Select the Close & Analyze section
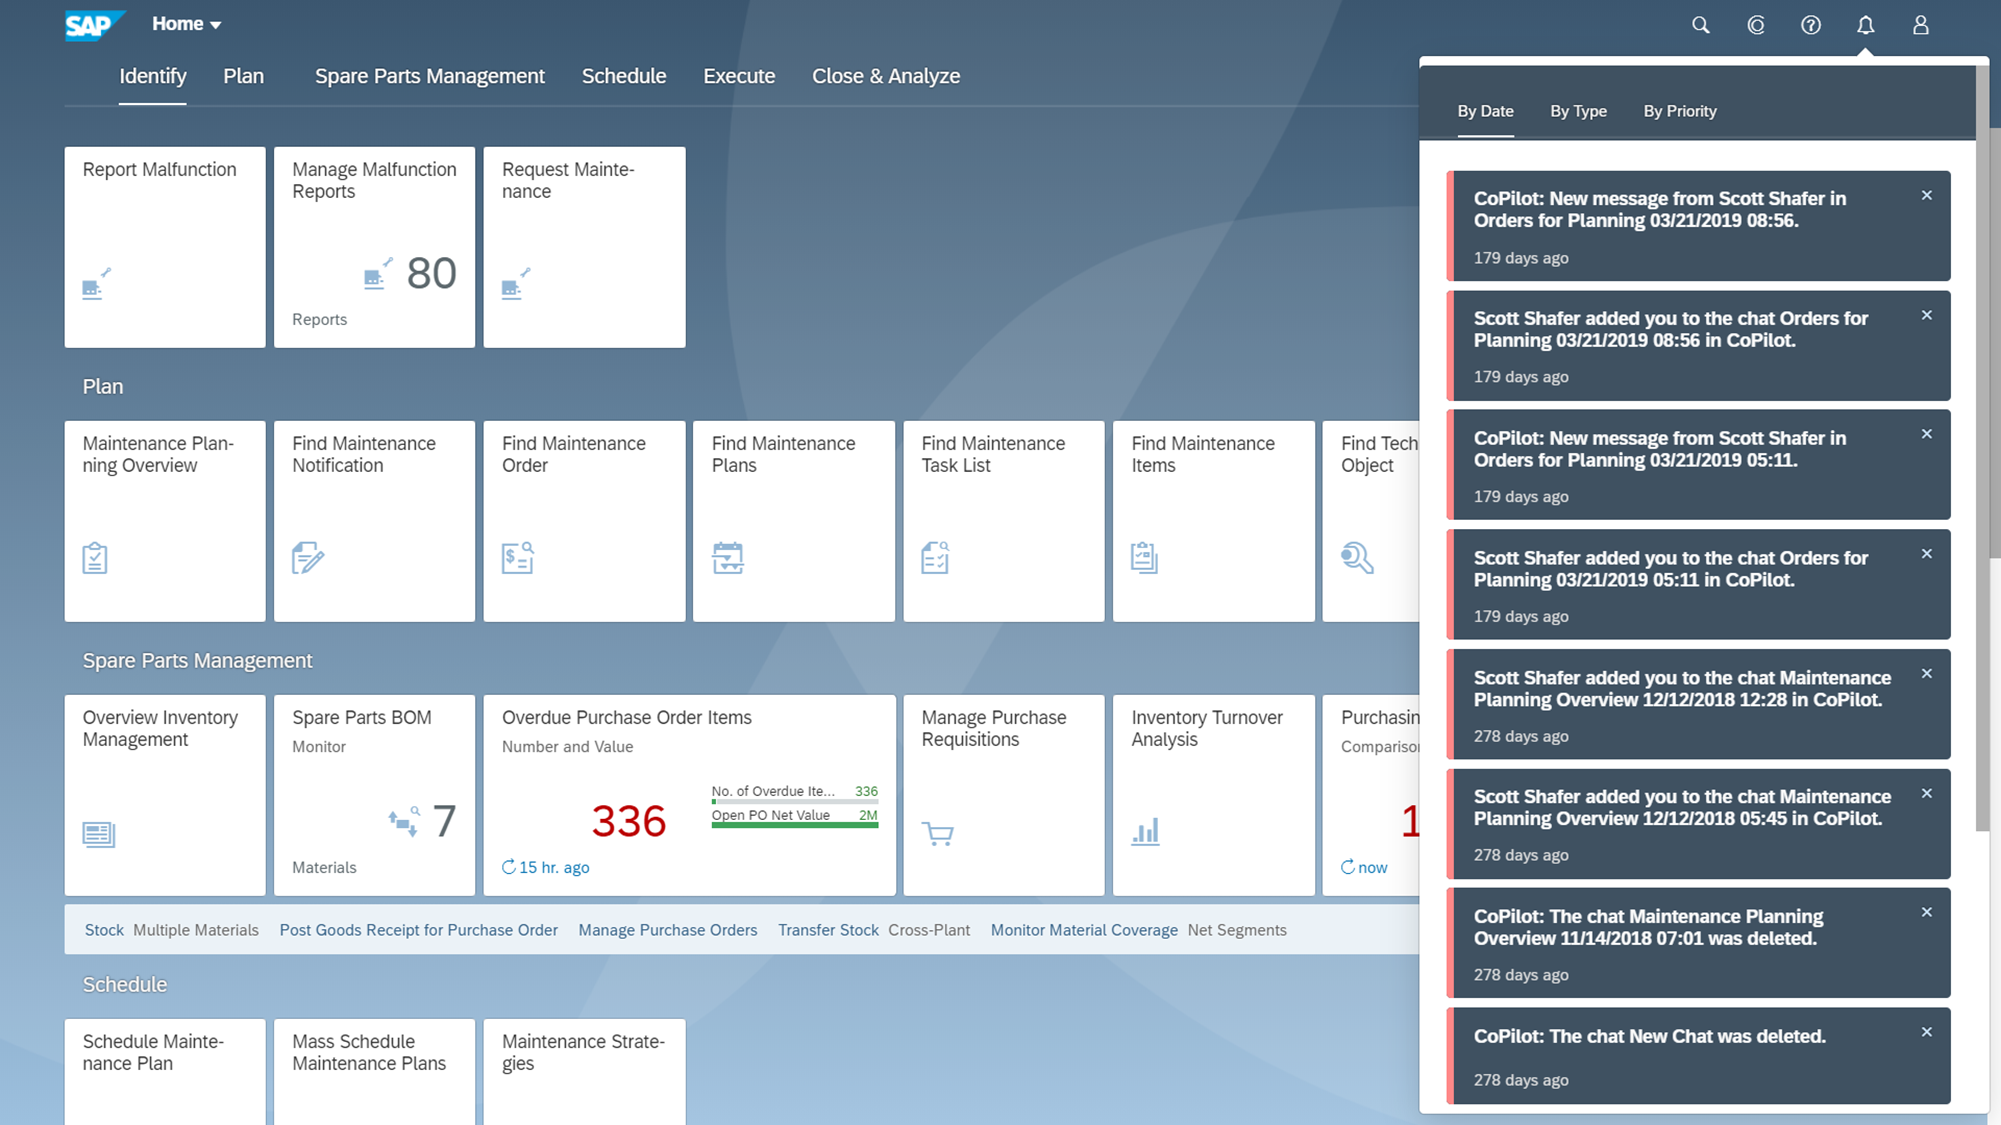This screenshot has height=1125, width=2001. [x=886, y=75]
